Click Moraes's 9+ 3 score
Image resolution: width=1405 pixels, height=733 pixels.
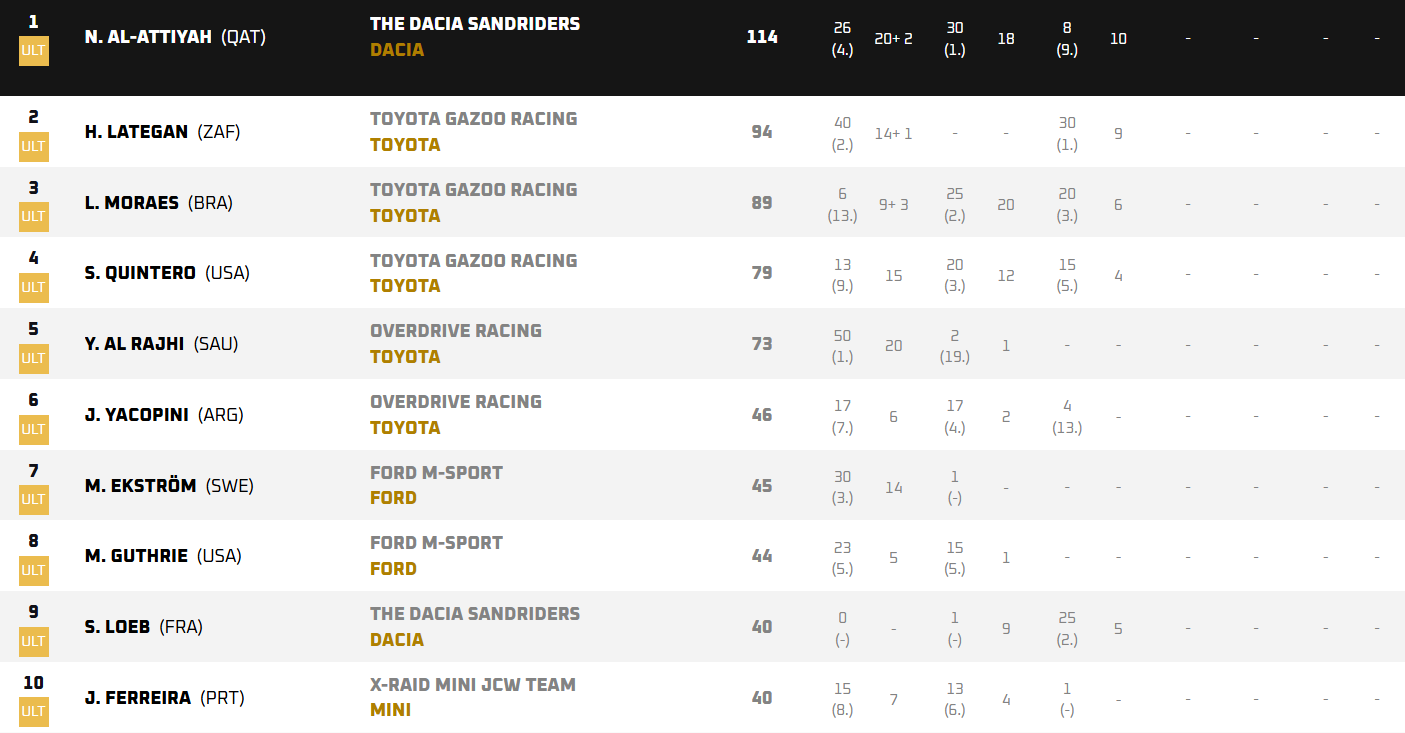point(894,204)
